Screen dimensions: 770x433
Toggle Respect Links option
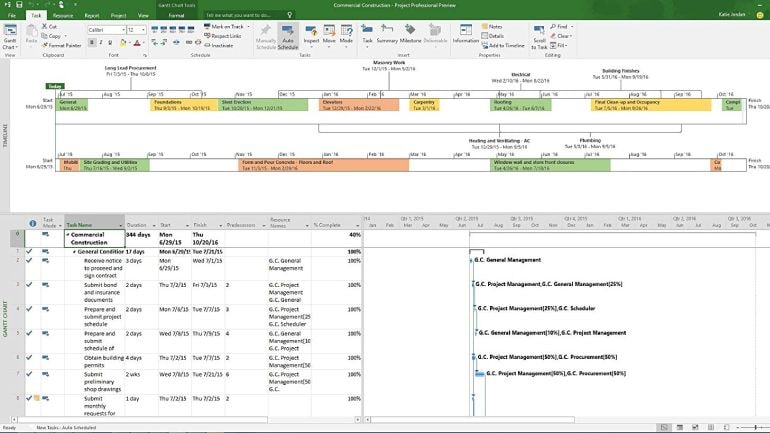pyautogui.click(x=222, y=36)
